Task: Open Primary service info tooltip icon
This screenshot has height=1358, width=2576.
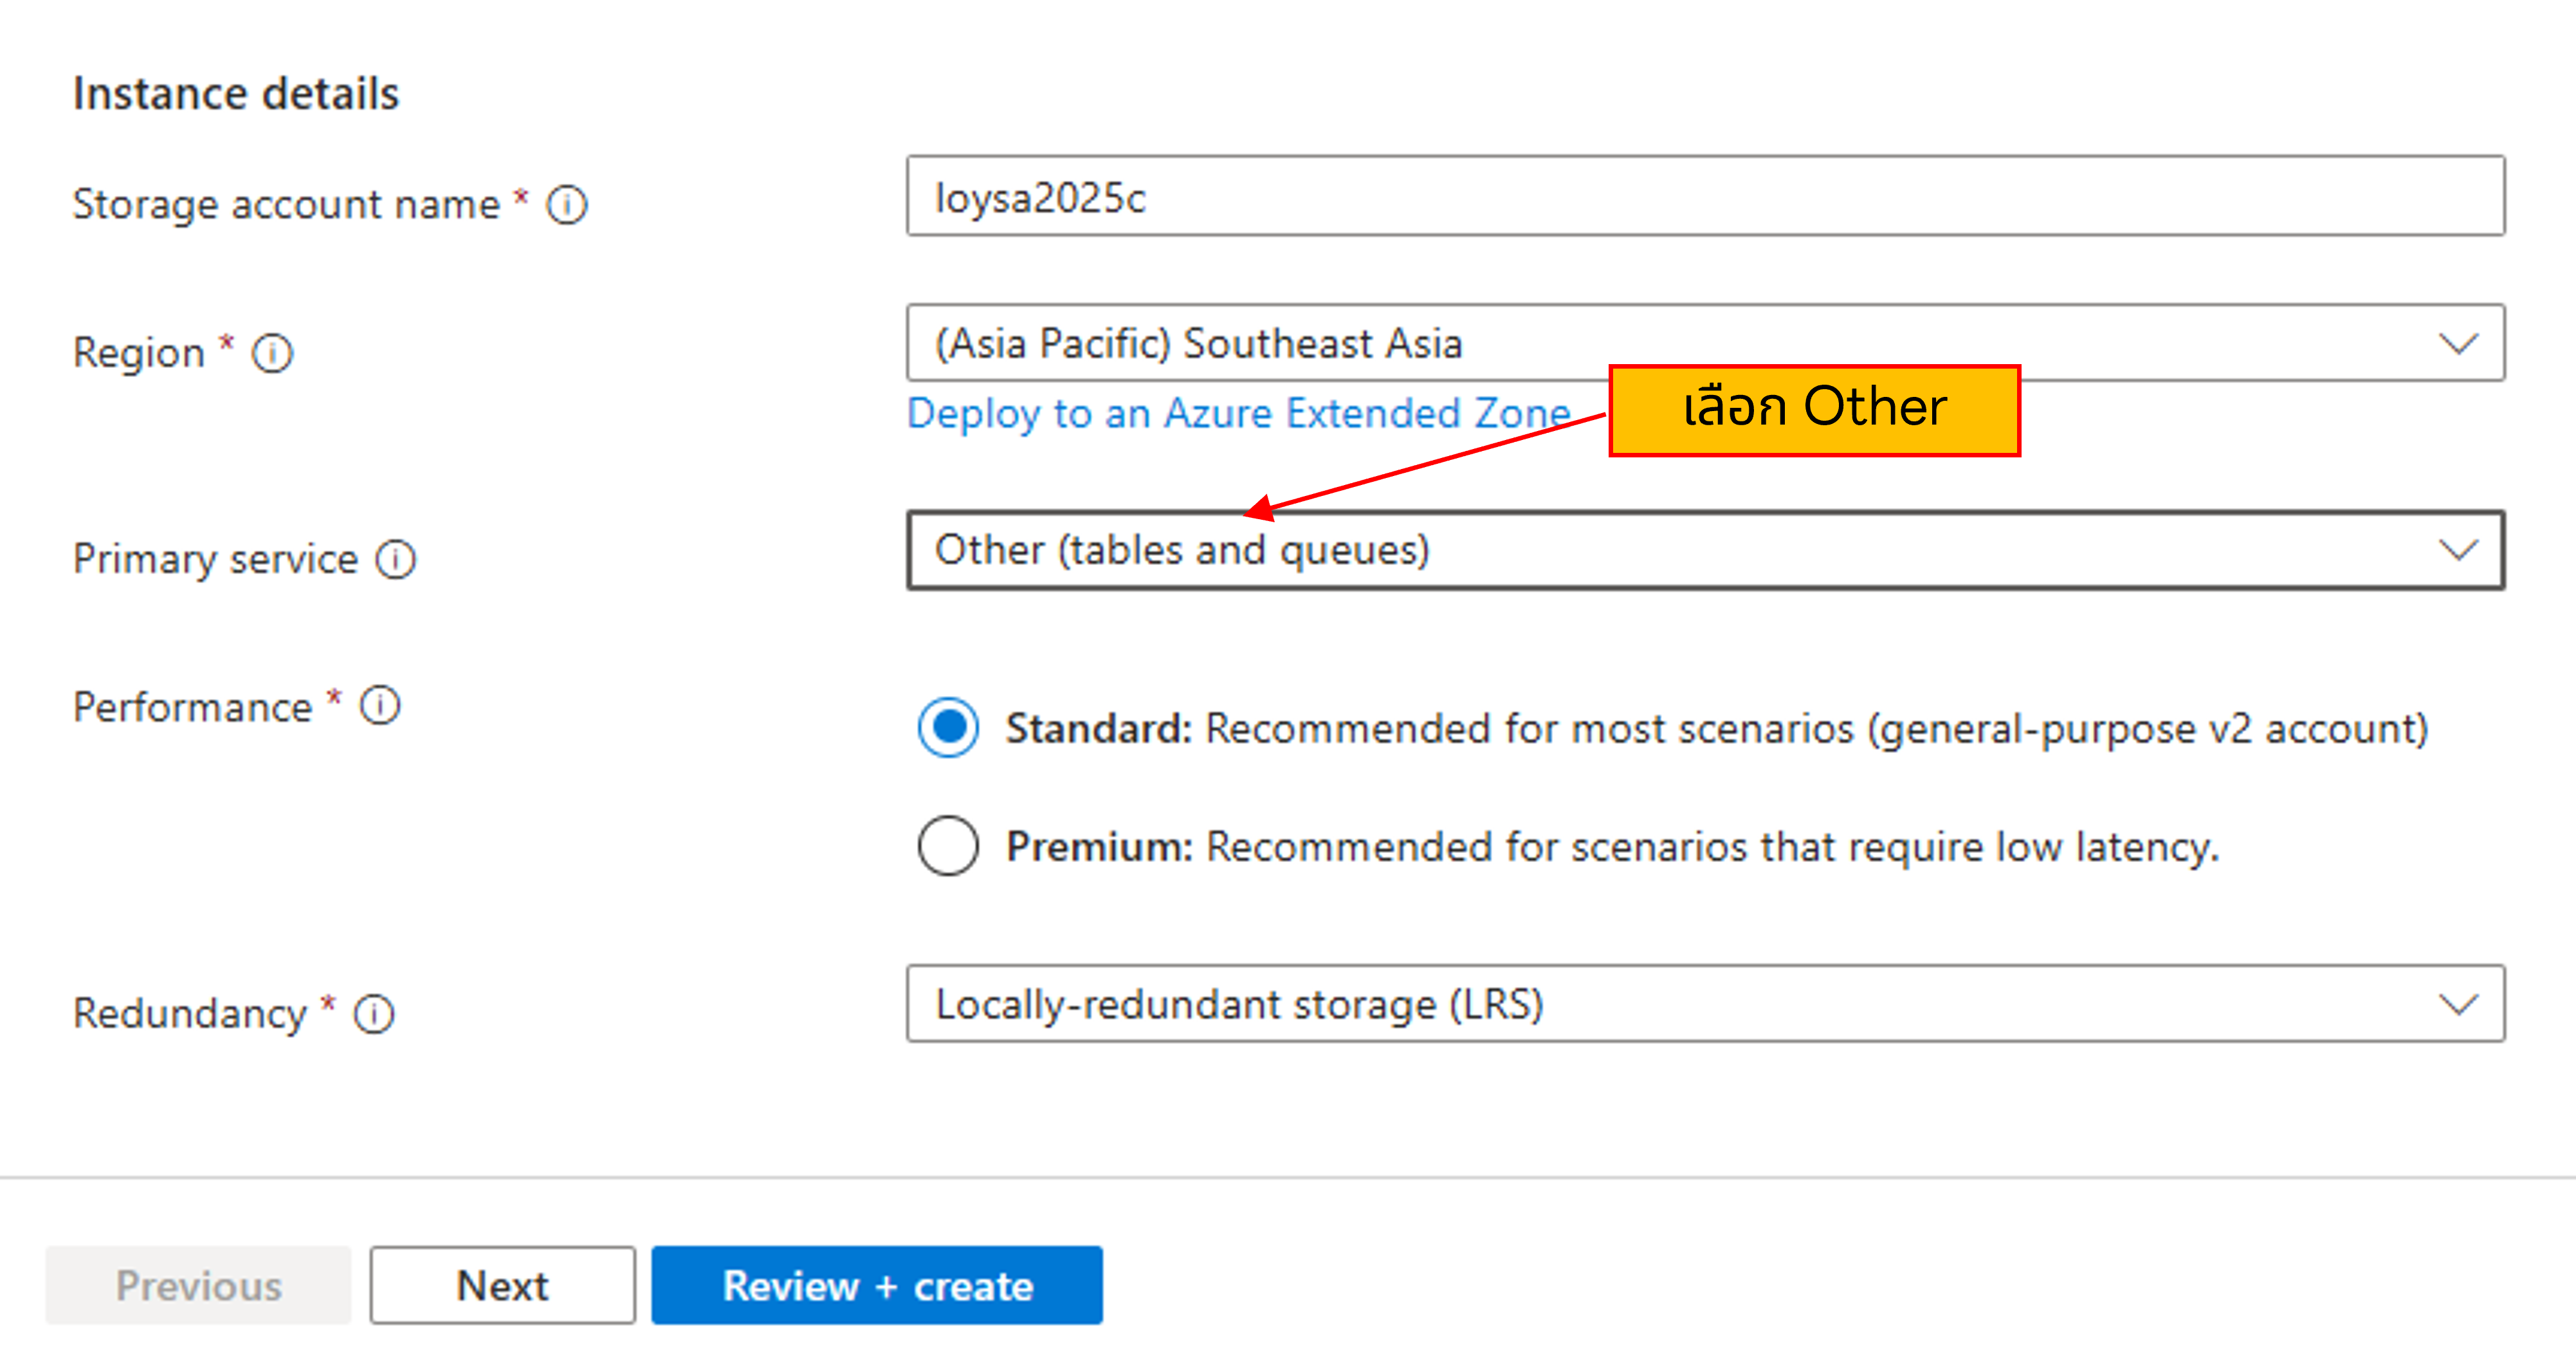Action: 396,559
